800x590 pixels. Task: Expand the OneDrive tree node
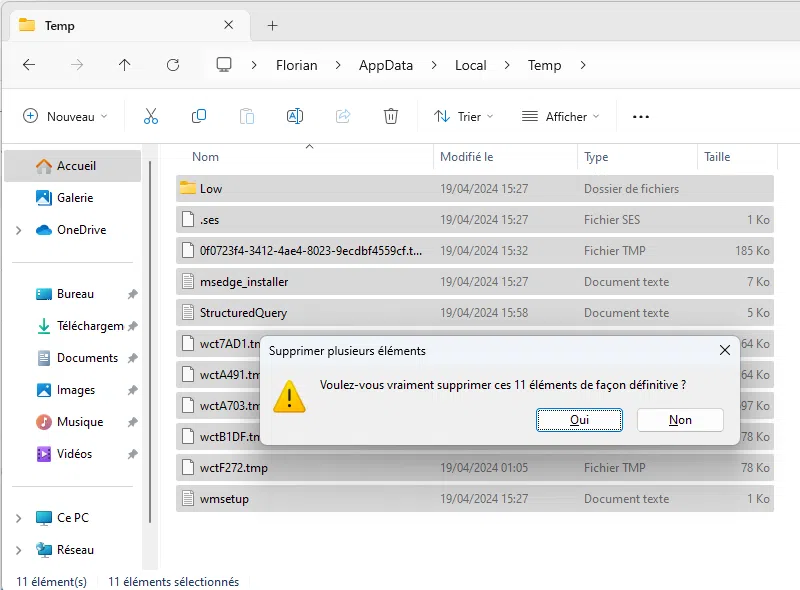(18, 230)
